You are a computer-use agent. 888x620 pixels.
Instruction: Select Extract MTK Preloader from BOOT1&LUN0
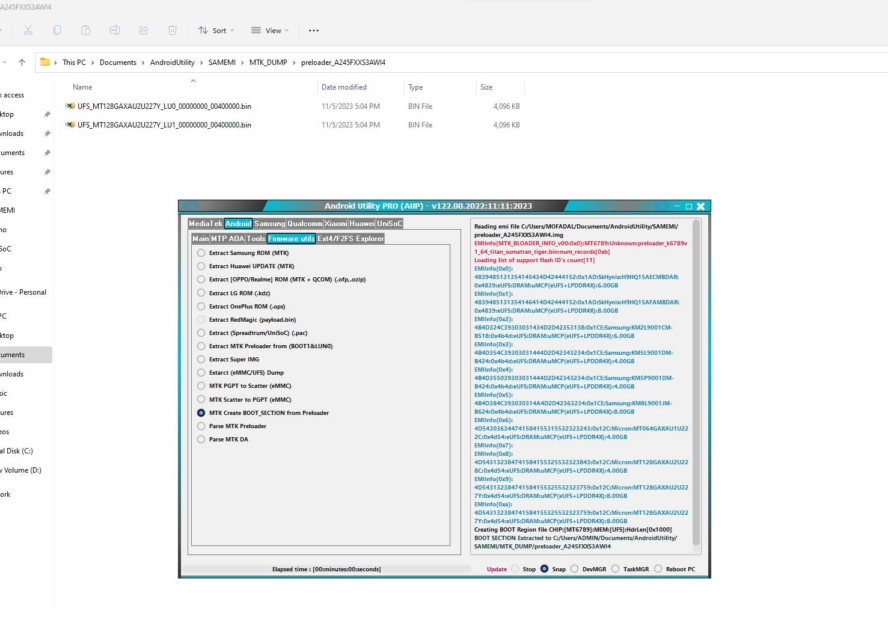tap(201, 346)
